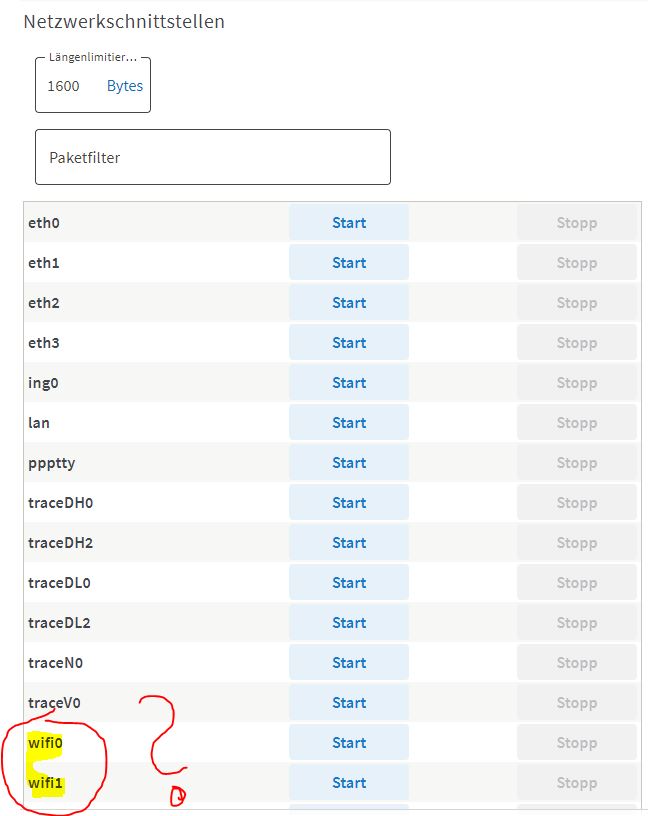This screenshot has height=816, width=648.
Task: Start packet capture on wifi0
Action: pos(349,743)
